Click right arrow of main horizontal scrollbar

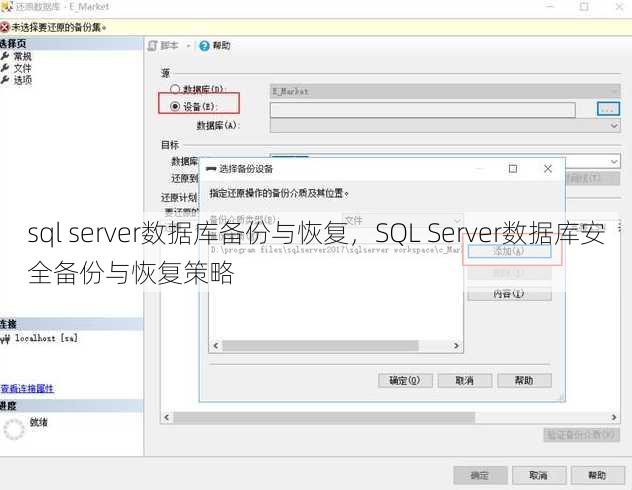coord(614,417)
